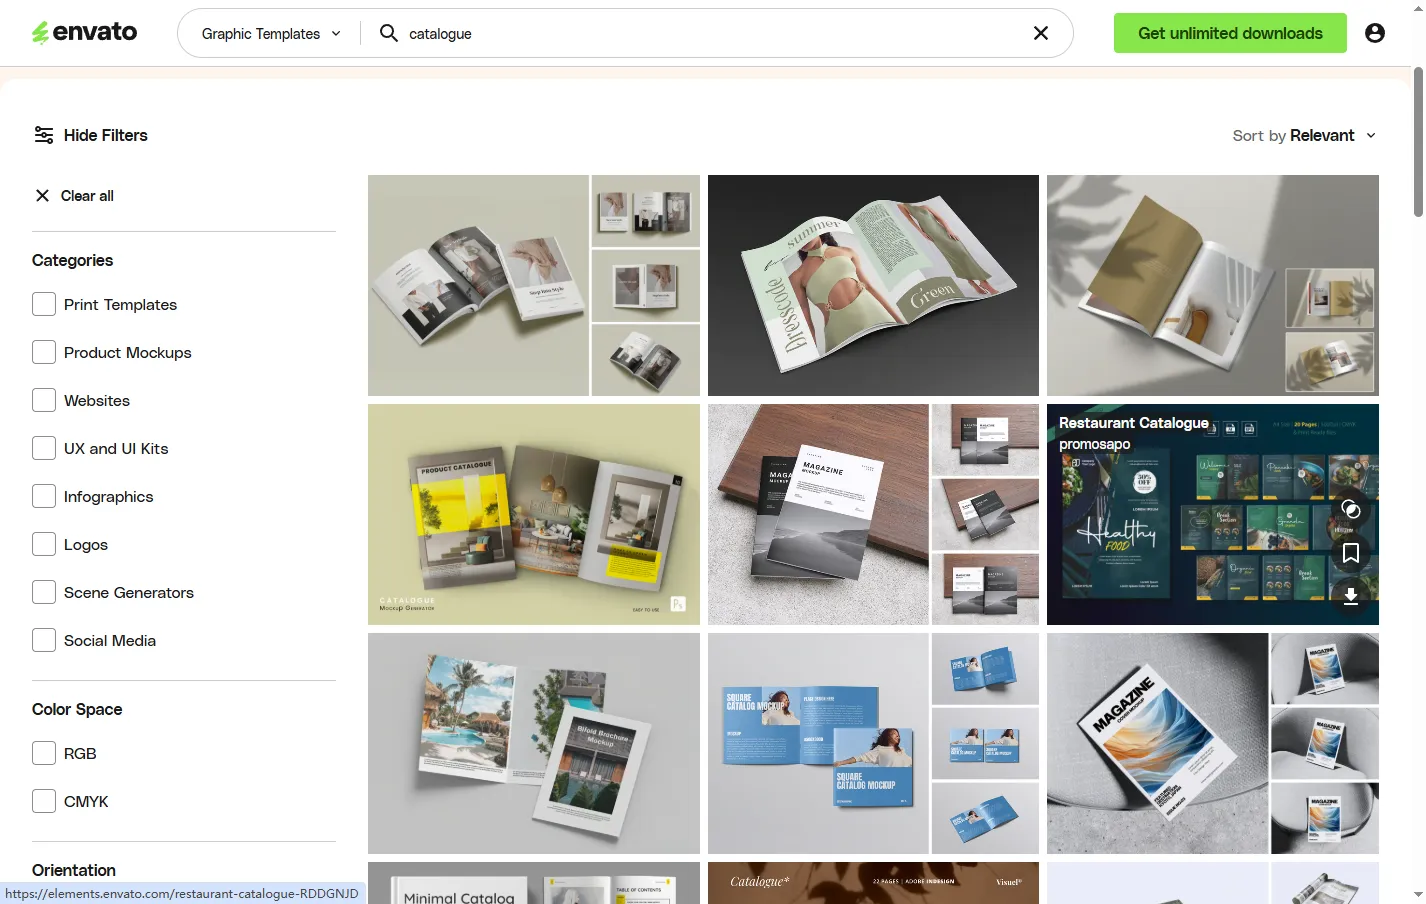The height and width of the screenshot is (904, 1426).
Task: Open the Dresscode summer magazine thumbnail
Action: 873,285
